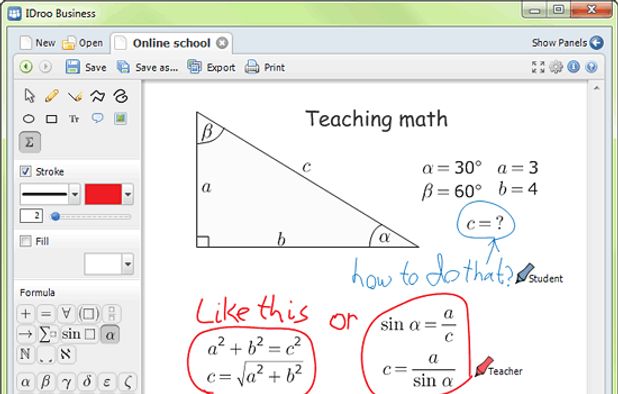Select the arrow pointer tool

tap(29, 96)
